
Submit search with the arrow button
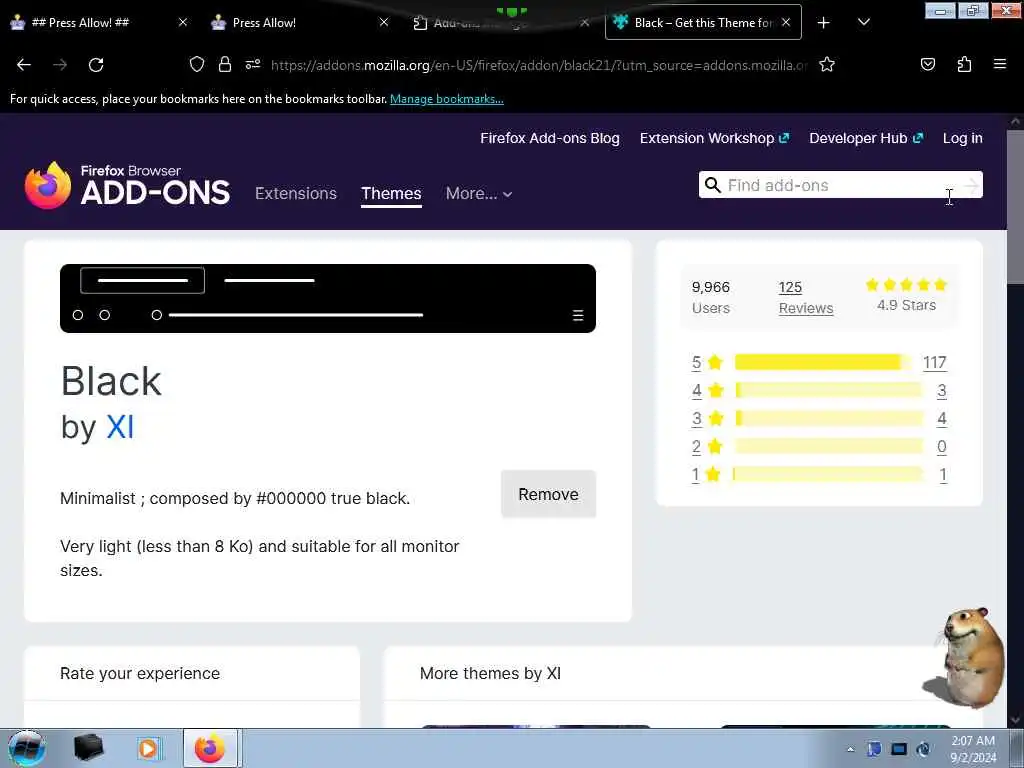tap(972, 185)
